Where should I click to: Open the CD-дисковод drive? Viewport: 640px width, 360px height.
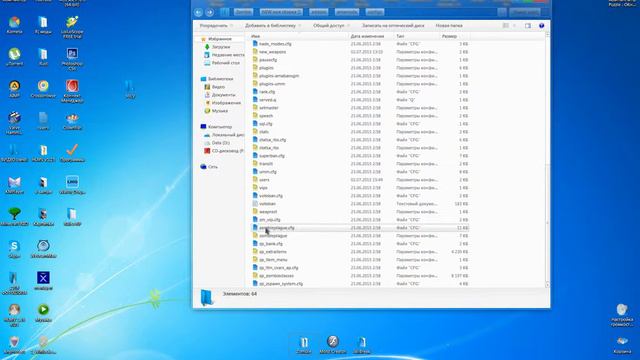[x=224, y=151]
